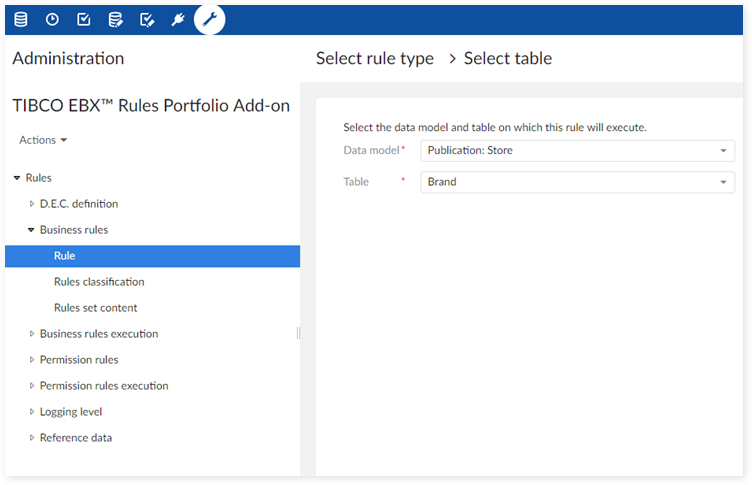
Task: Open the checkbox-with-pencil (workflow modeling) icon
Action: tap(147, 19)
